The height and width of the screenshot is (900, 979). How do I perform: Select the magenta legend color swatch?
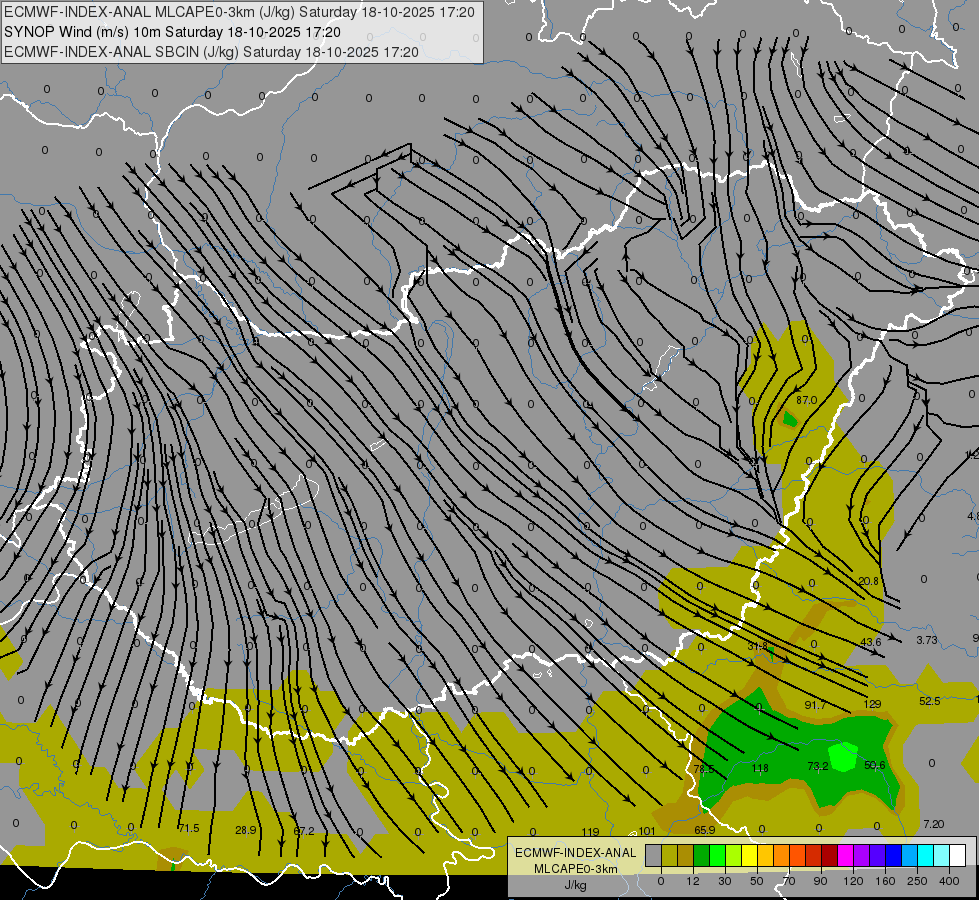tap(846, 855)
